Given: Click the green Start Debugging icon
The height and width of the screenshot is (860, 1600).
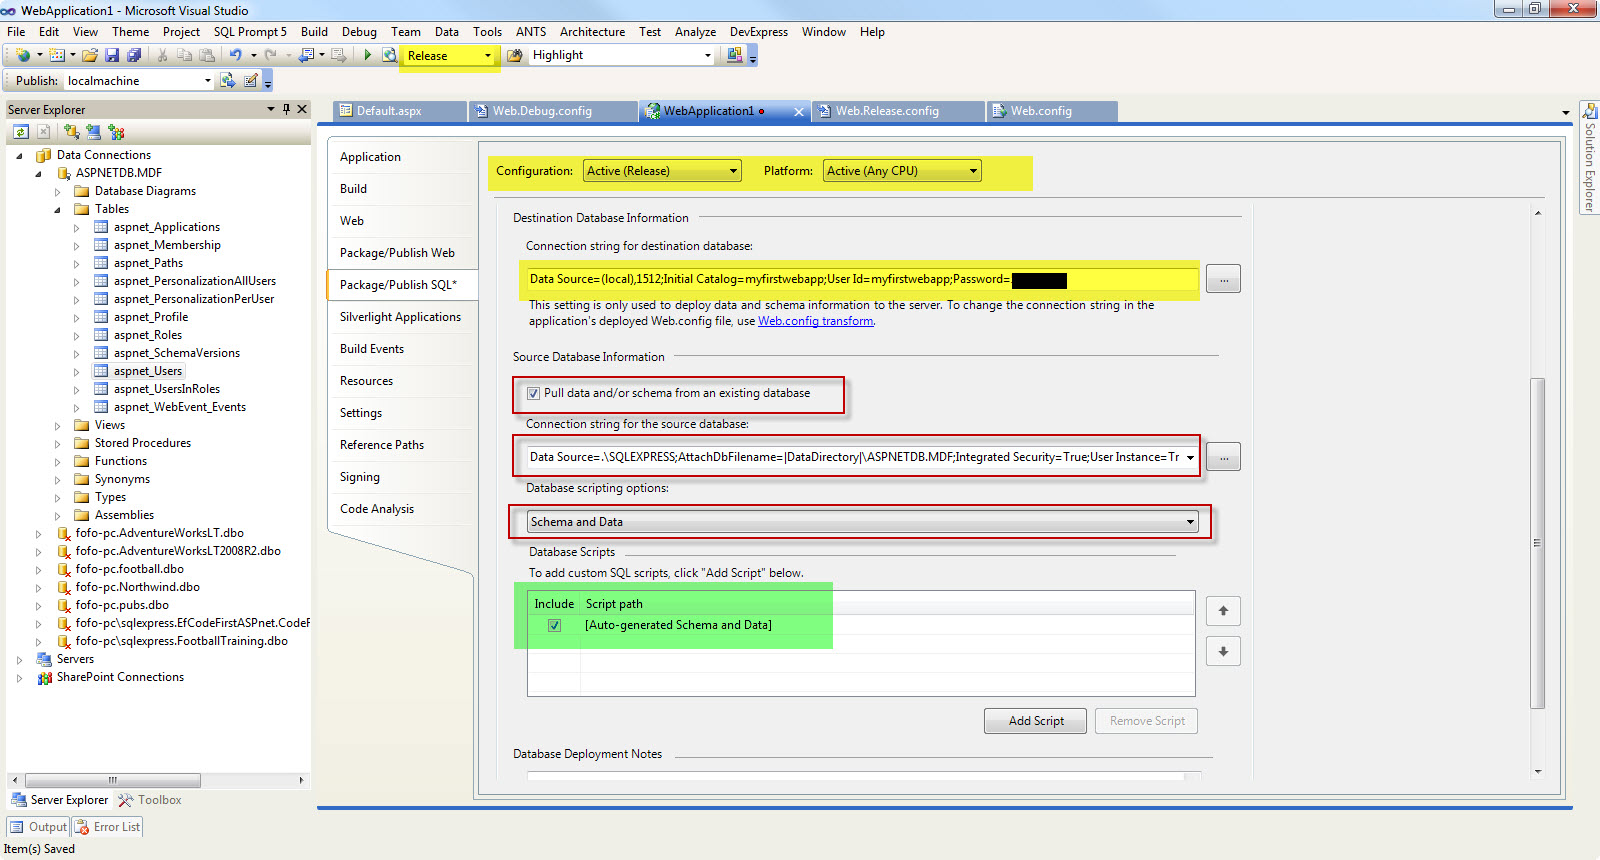Looking at the screenshot, I should click(367, 55).
